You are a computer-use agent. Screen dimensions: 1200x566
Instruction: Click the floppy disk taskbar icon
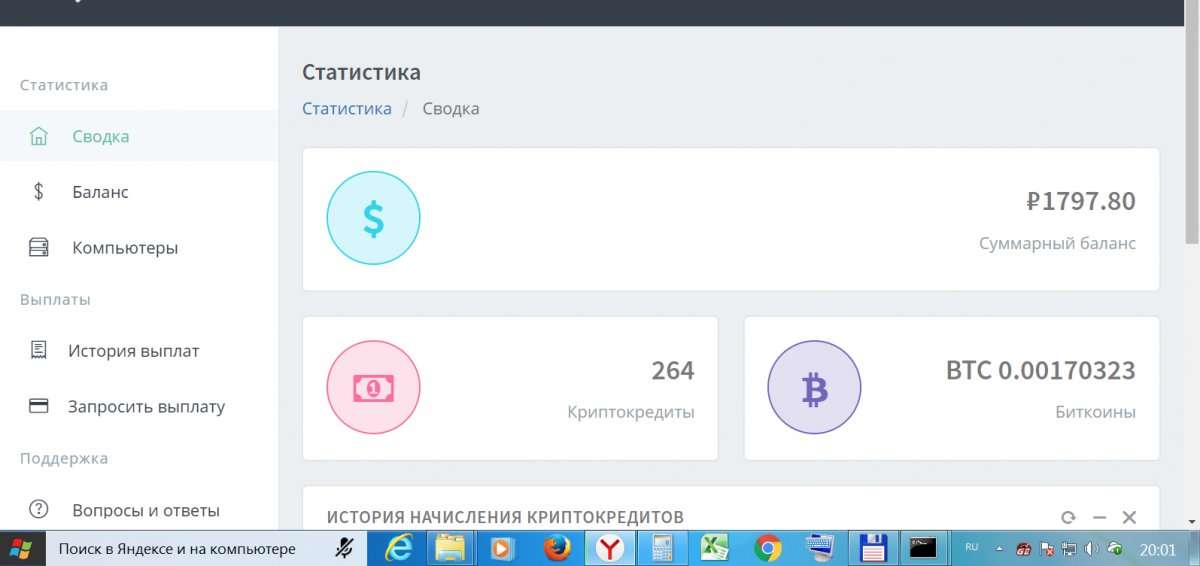pos(874,548)
